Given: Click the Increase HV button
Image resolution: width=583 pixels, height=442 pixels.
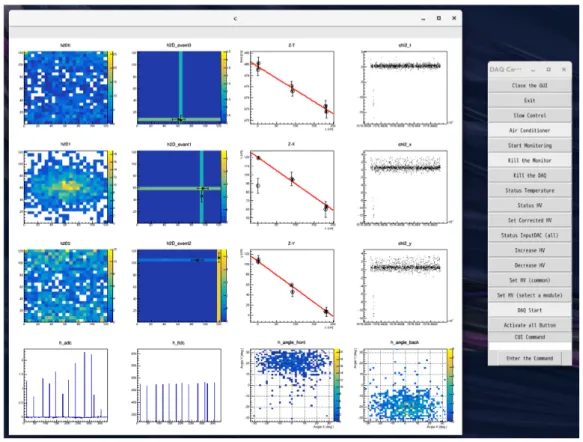Looking at the screenshot, I should point(529,250).
